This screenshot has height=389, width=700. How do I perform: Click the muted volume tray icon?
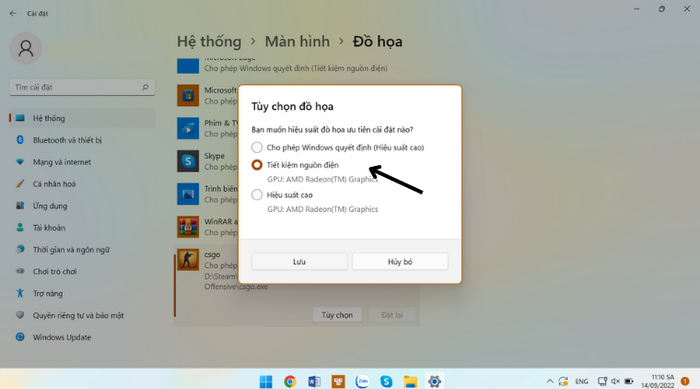(616, 381)
